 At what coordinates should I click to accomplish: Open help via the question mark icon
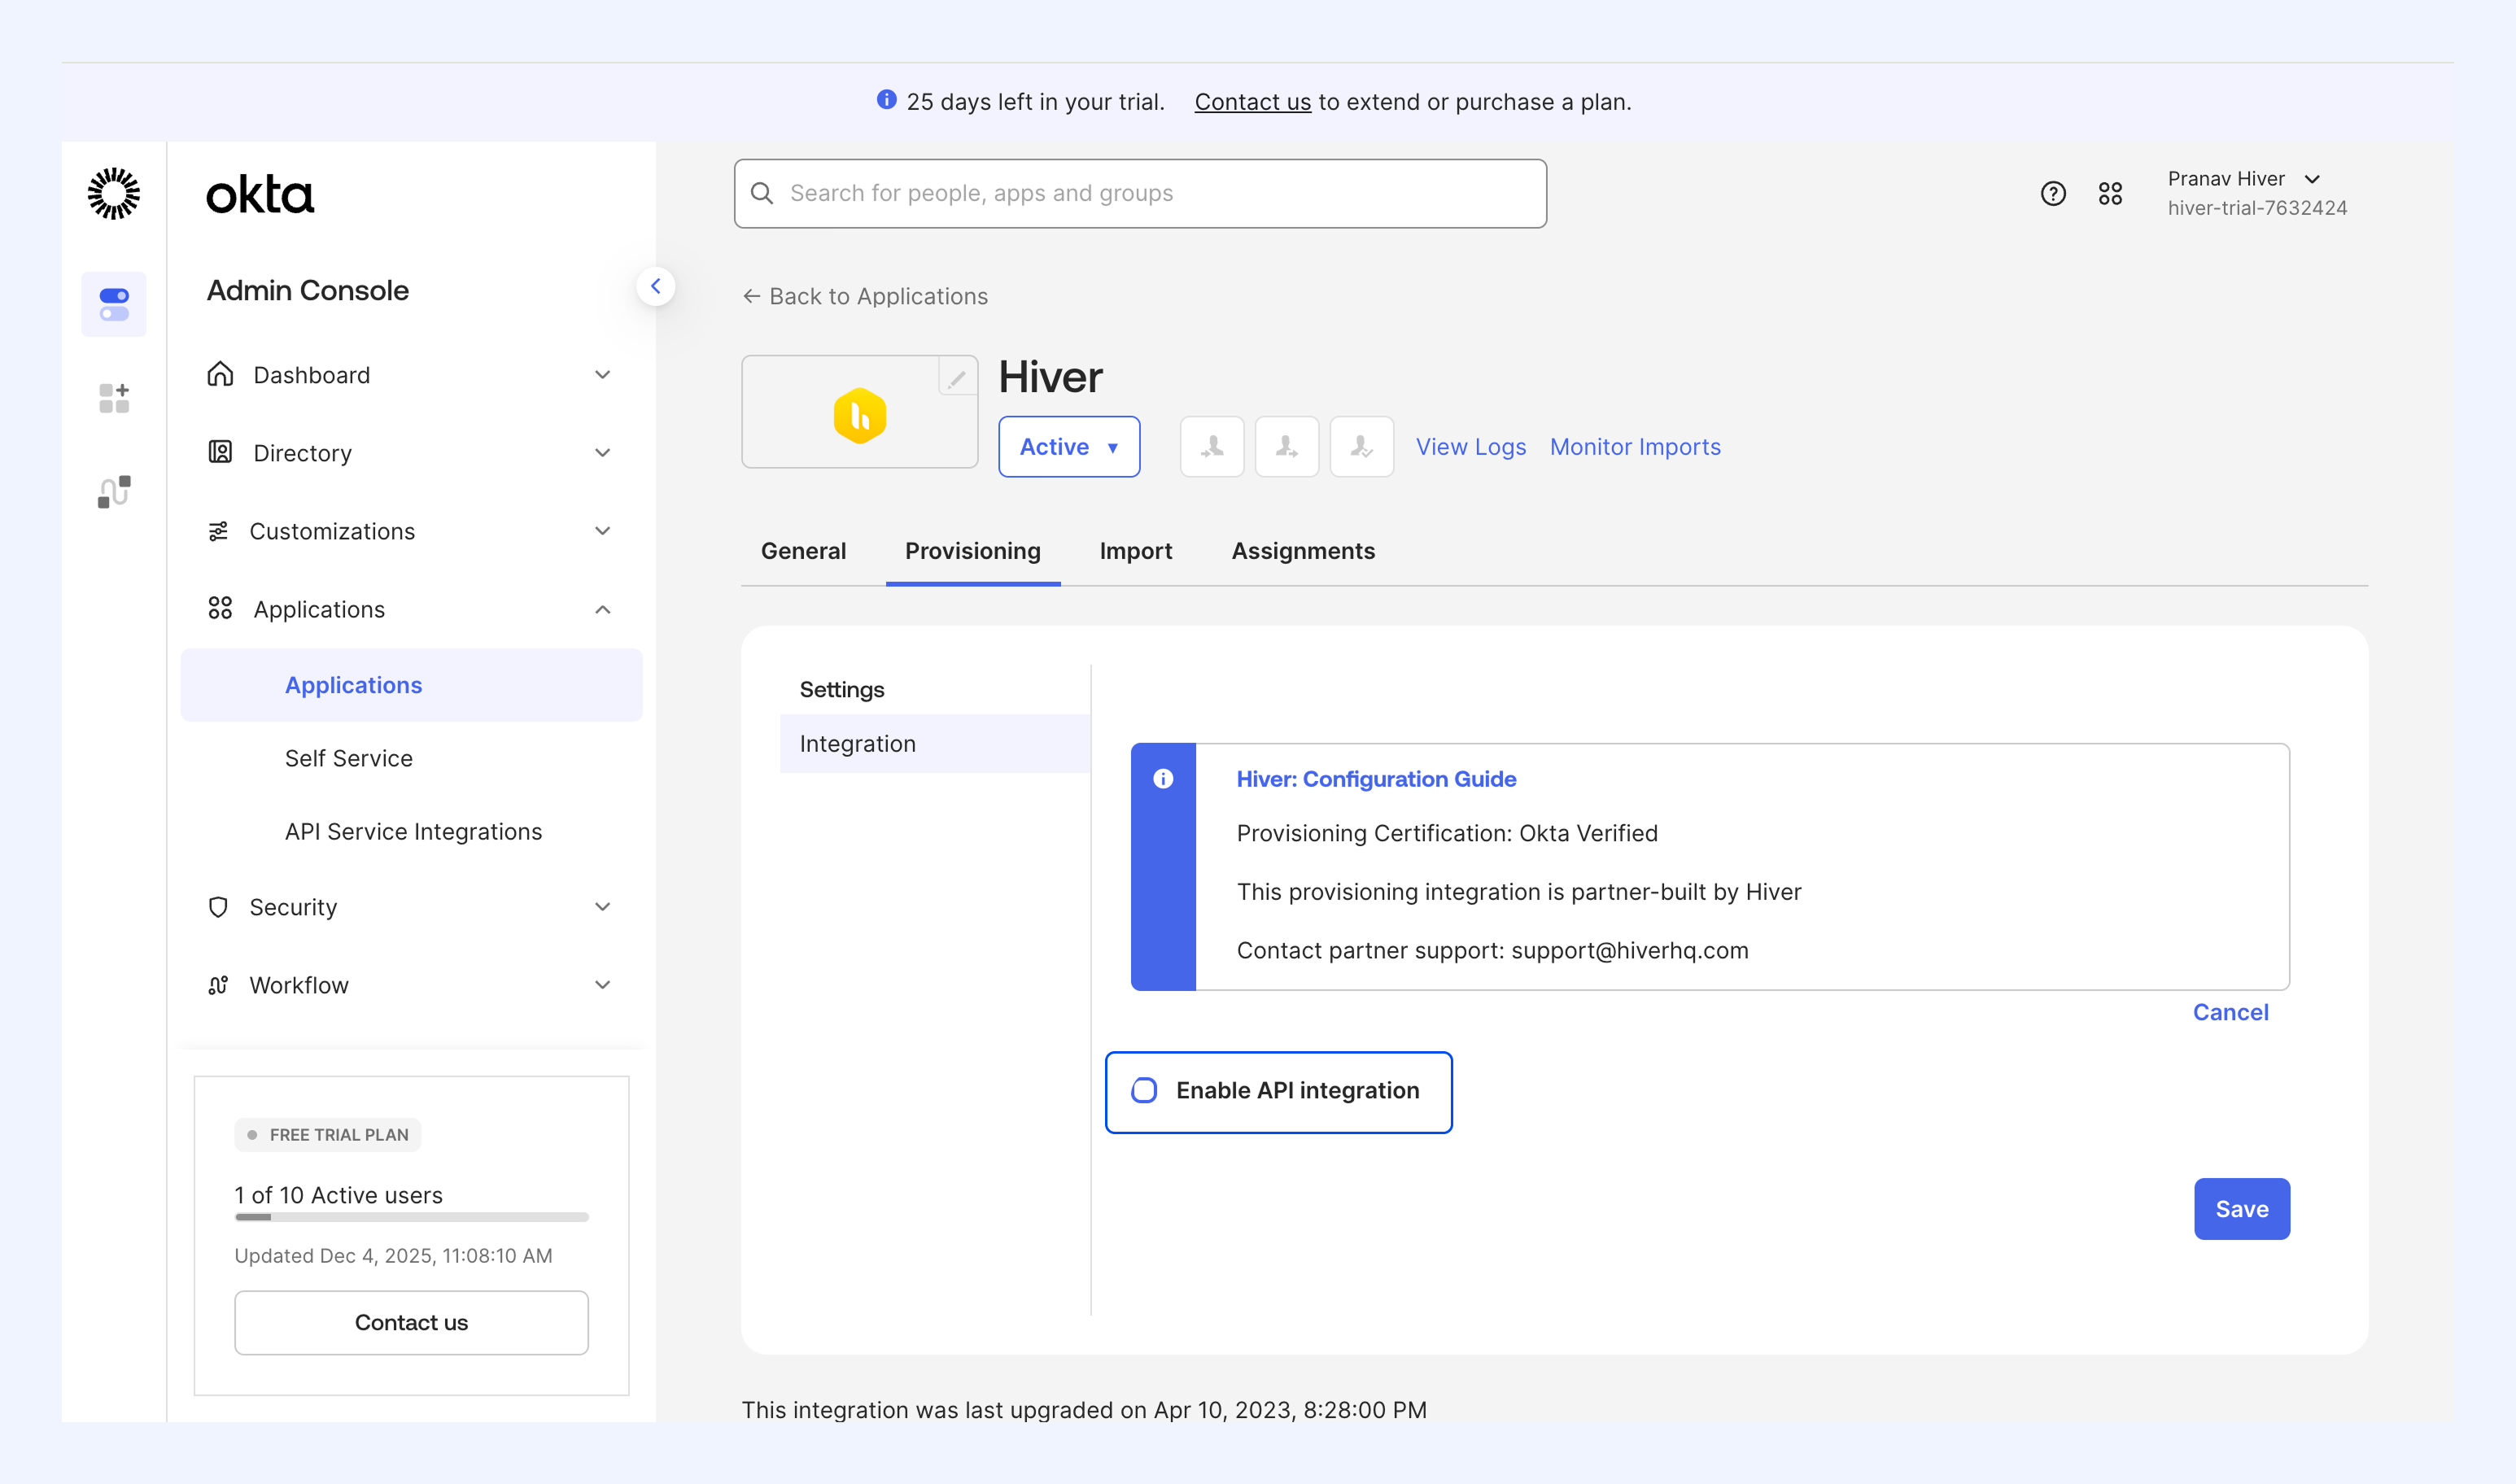[2053, 193]
